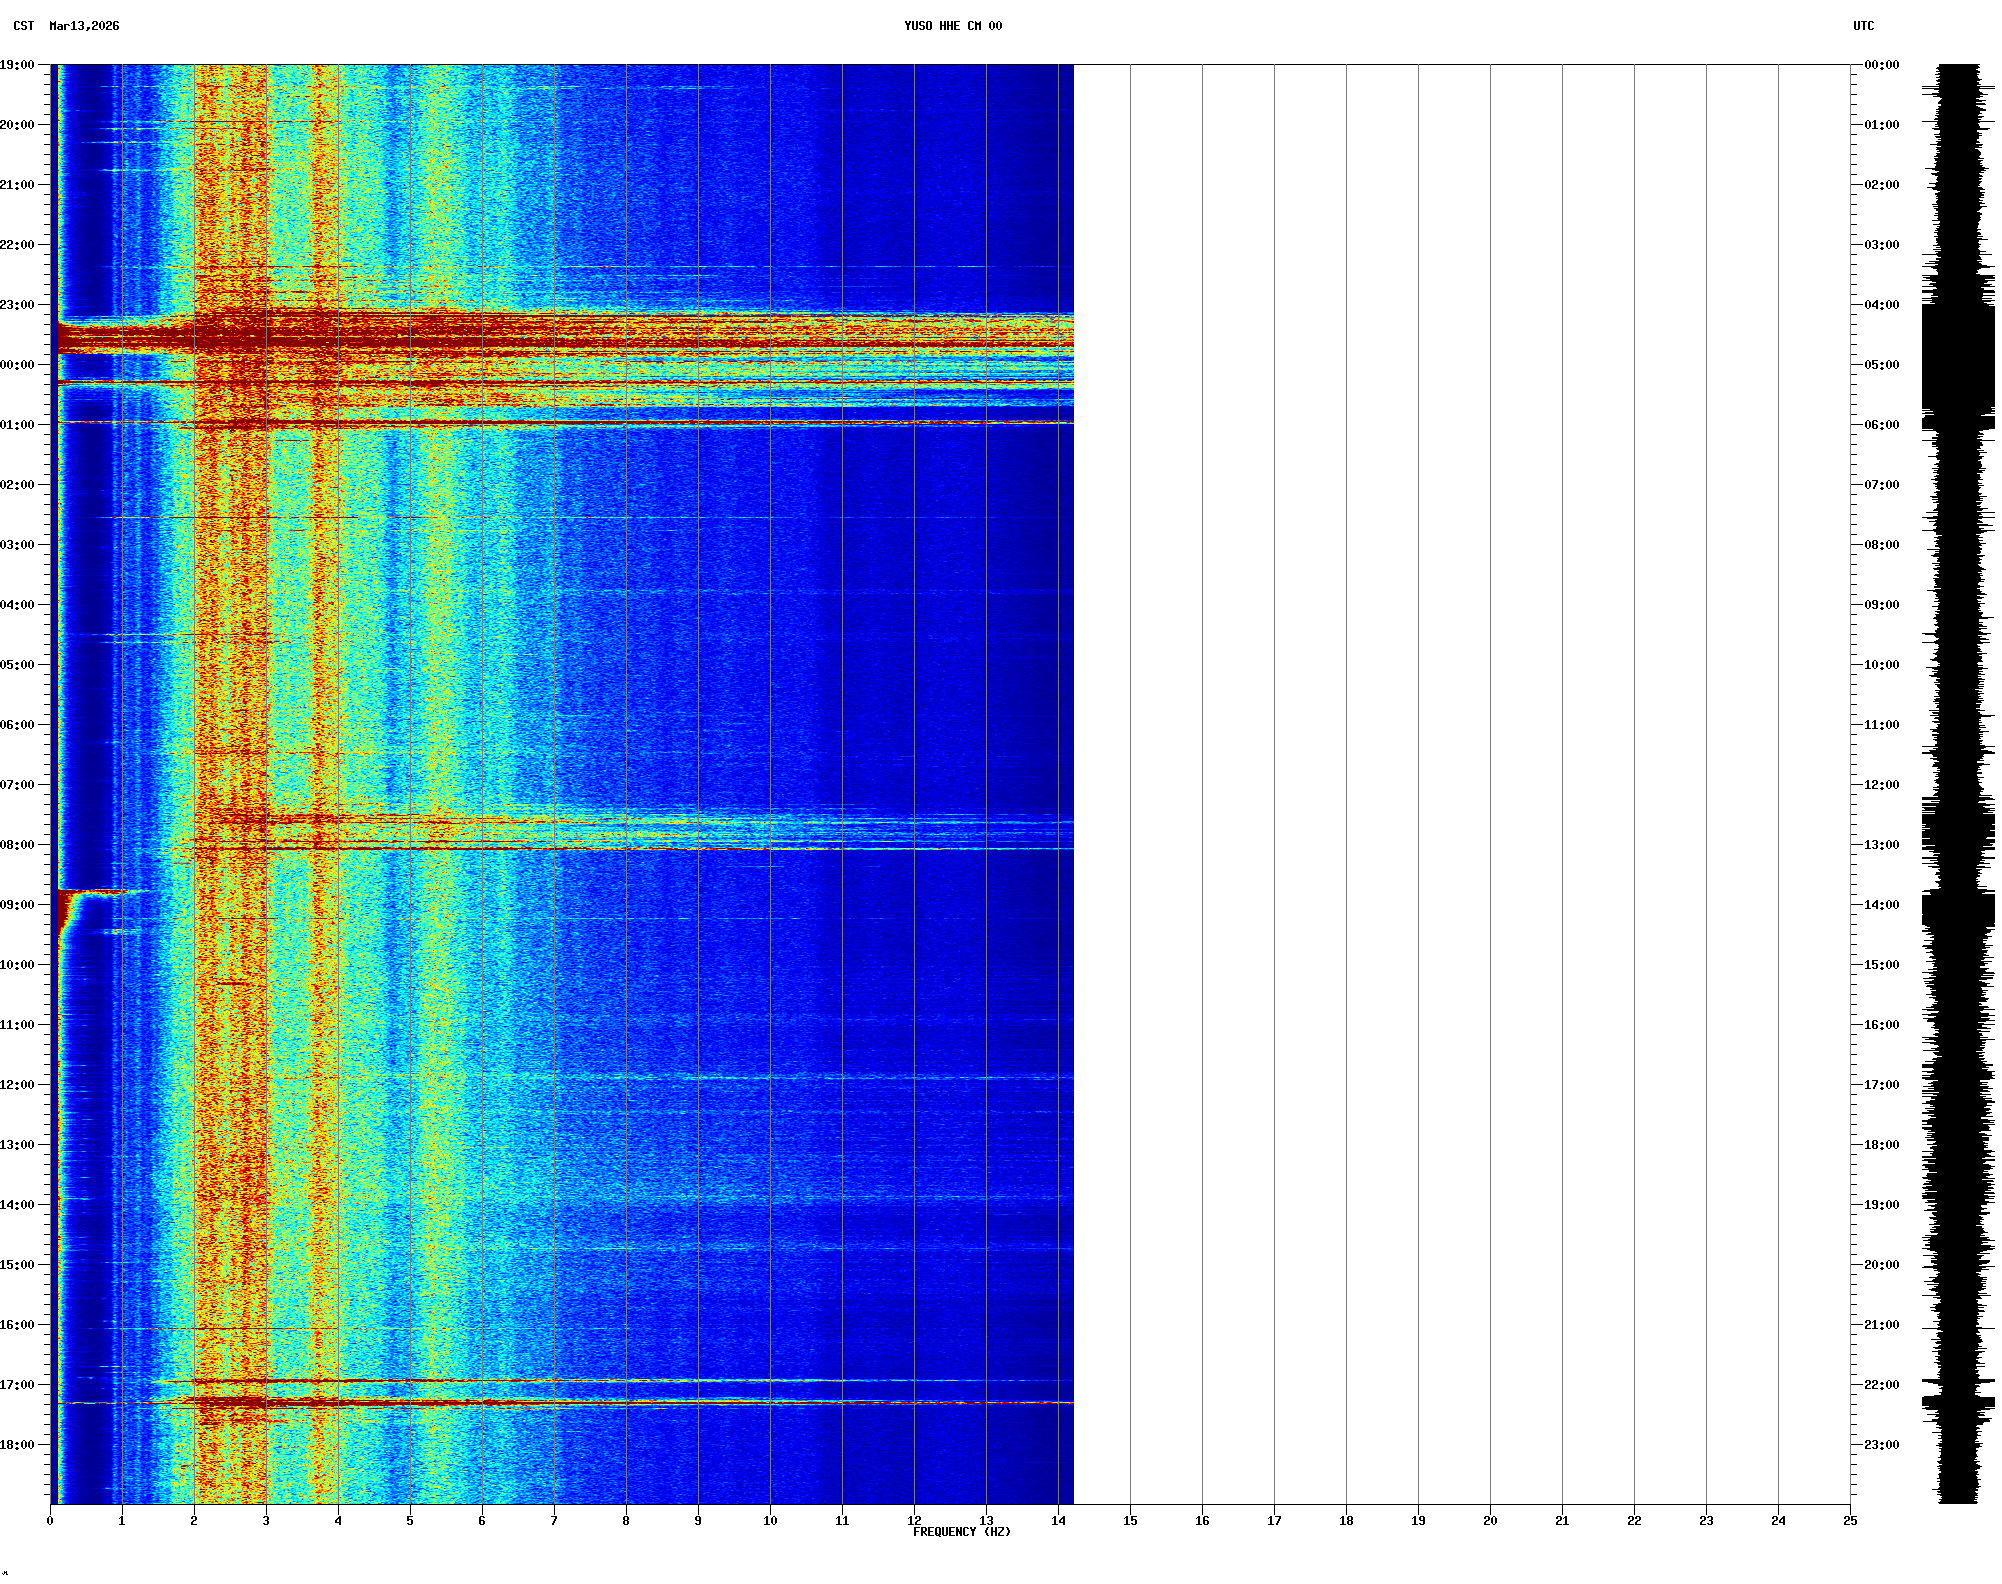Click the FREQUENCY (HZ) axis label
The image size is (2002, 1584).
[x=961, y=1532]
